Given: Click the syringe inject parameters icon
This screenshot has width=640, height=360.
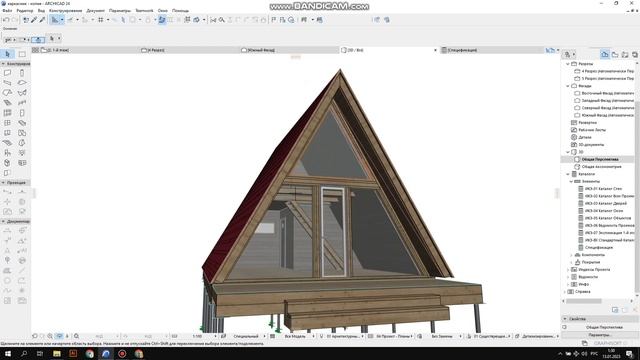Looking at the screenshot, I should pos(42,20).
